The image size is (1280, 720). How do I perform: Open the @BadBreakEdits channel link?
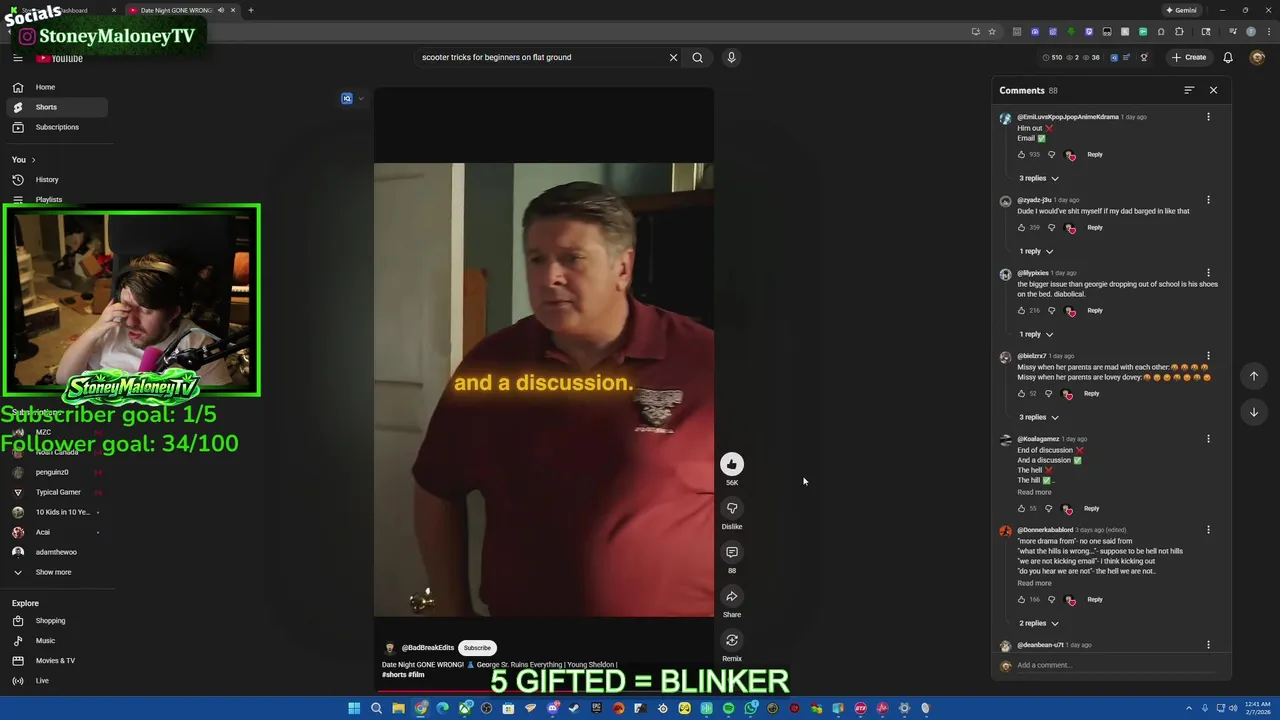coord(428,648)
